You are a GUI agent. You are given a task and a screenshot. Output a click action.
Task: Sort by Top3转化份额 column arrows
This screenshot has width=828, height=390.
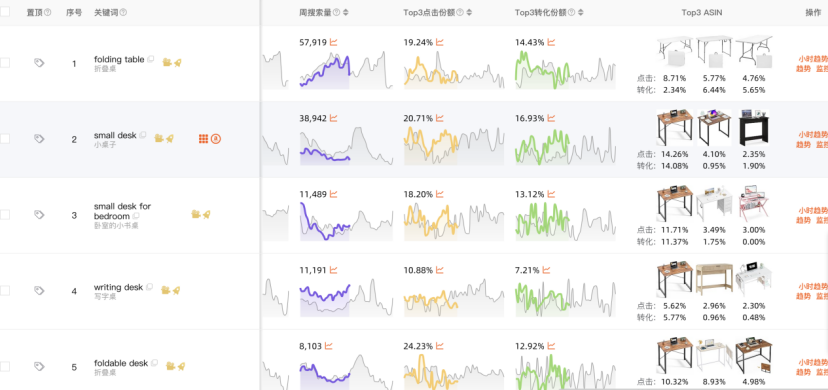pyautogui.click(x=581, y=12)
